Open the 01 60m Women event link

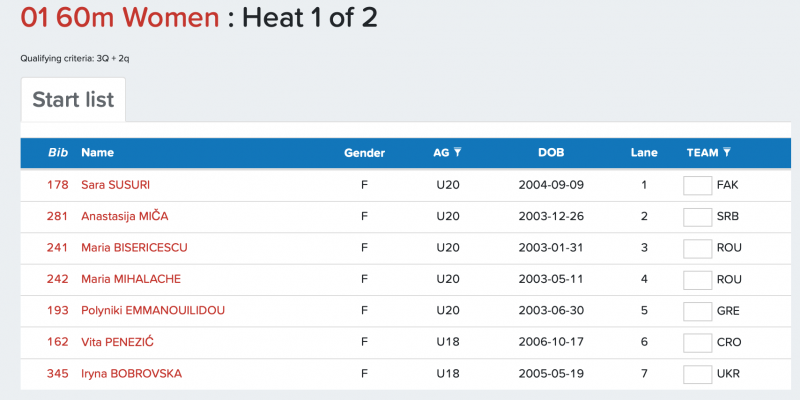pyautogui.click(x=119, y=18)
